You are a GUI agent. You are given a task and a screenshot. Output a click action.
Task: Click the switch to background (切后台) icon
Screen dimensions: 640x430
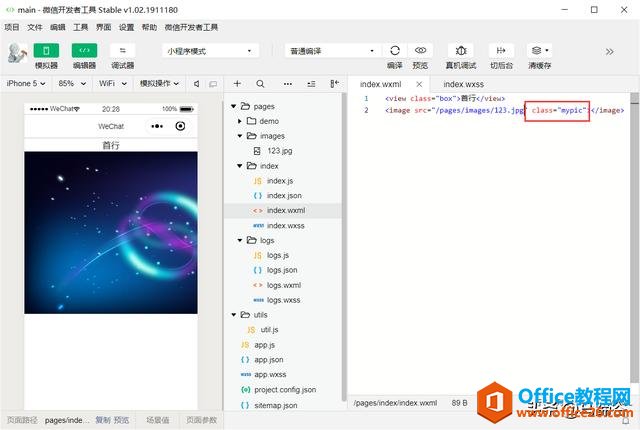click(x=501, y=50)
